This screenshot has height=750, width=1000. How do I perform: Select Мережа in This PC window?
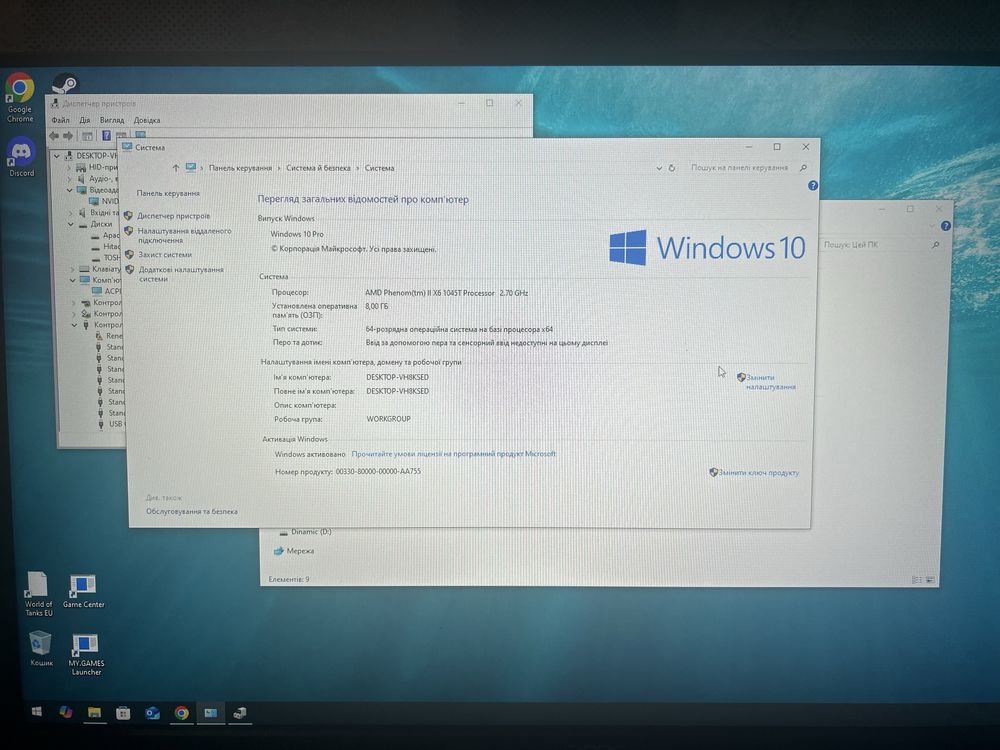[294, 551]
